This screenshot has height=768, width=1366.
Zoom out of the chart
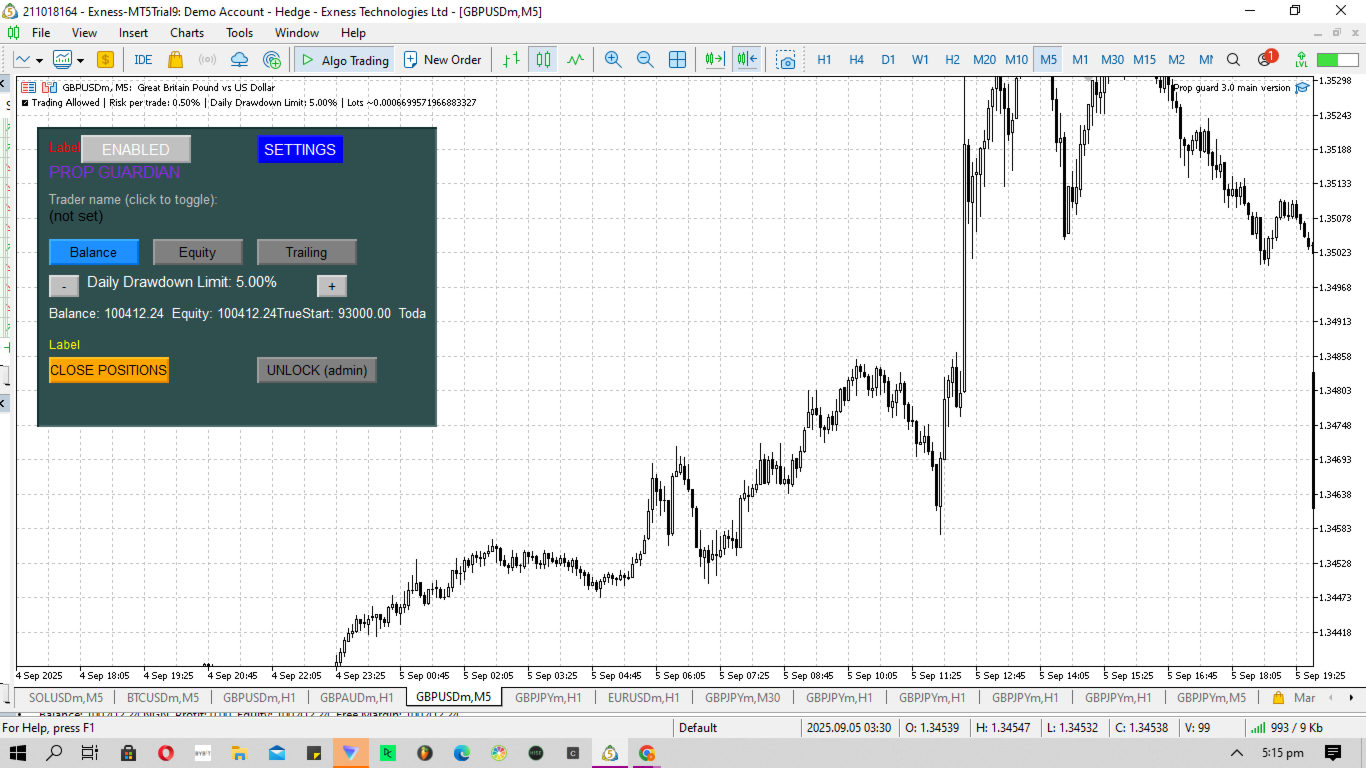pyautogui.click(x=645, y=60)
